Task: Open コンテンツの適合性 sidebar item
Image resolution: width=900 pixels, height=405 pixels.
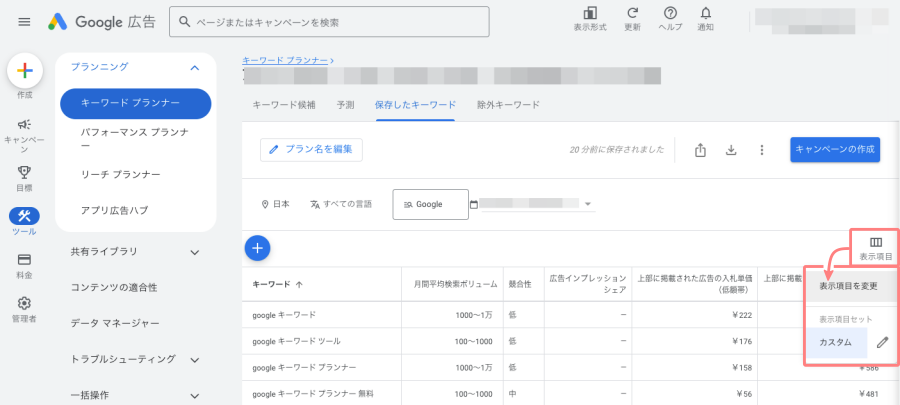Action: pos(114,287)
